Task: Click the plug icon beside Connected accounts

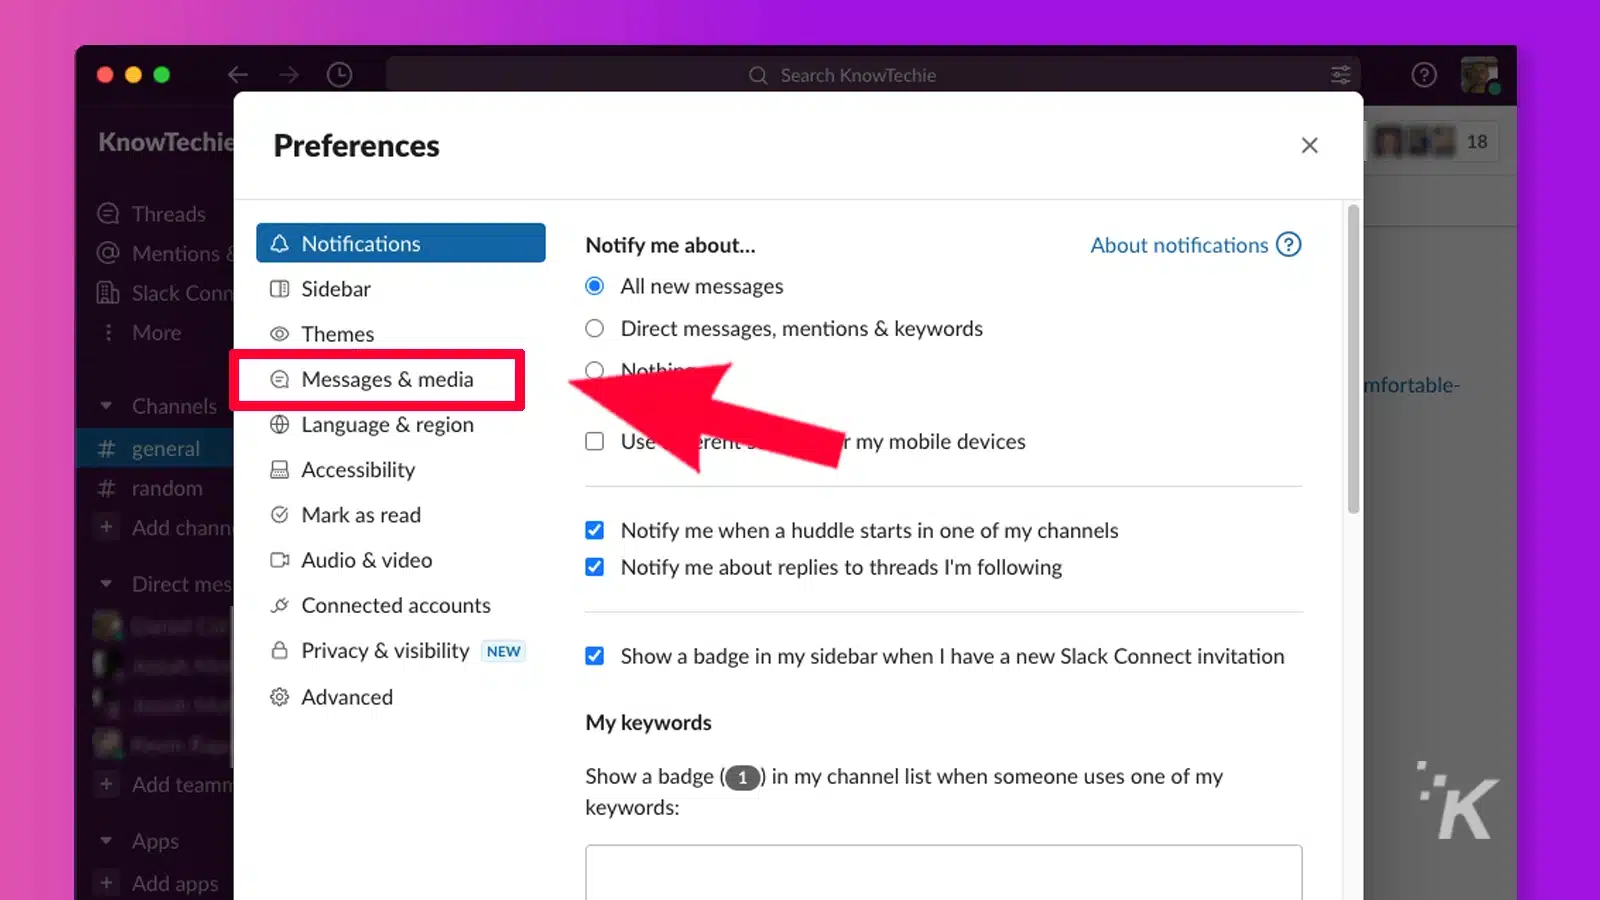Action: [280, 605]
